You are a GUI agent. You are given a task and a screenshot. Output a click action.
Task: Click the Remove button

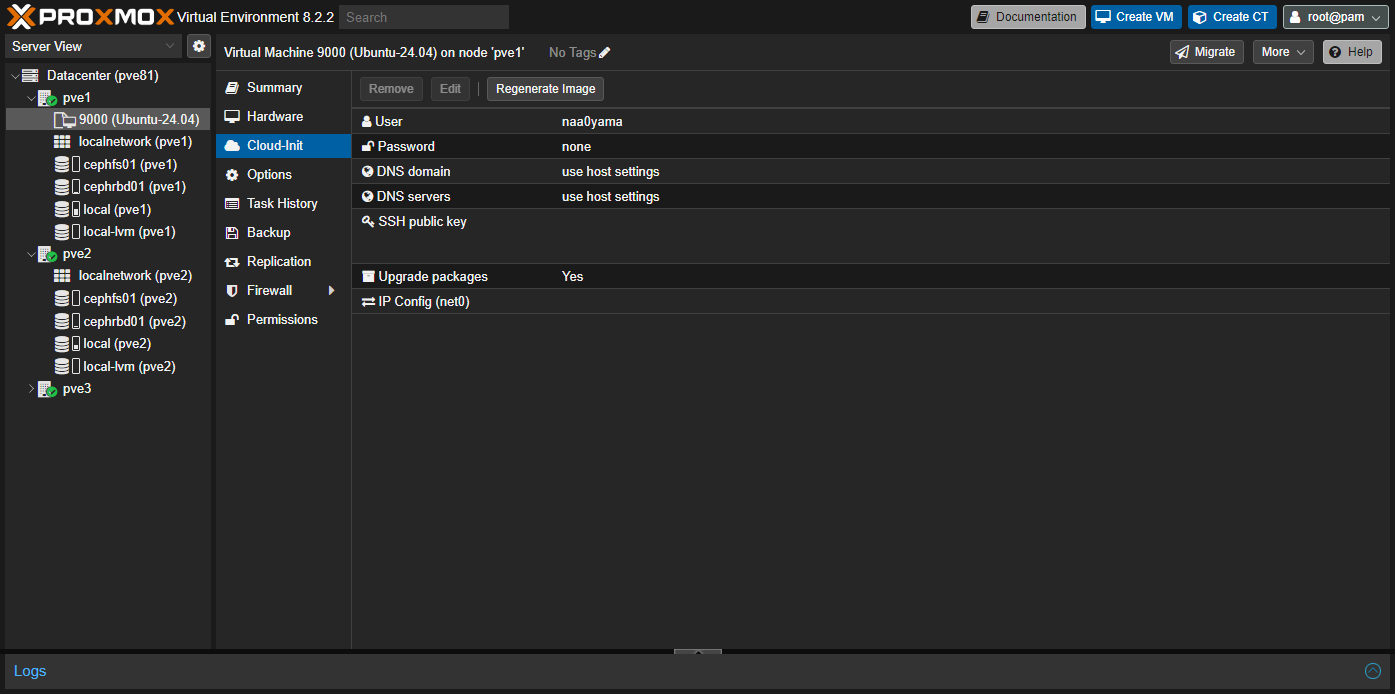(391, 89)
